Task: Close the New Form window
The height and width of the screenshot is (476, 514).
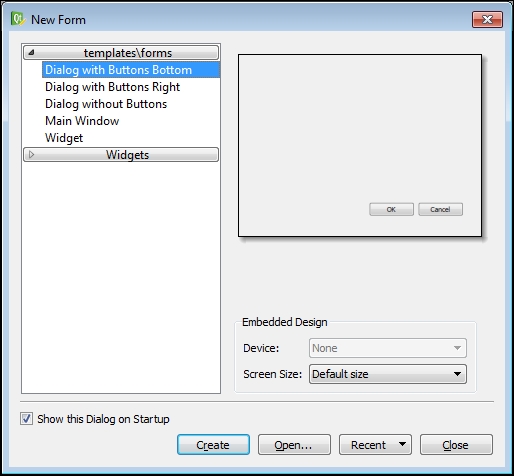Action: (x=487, y=20)
